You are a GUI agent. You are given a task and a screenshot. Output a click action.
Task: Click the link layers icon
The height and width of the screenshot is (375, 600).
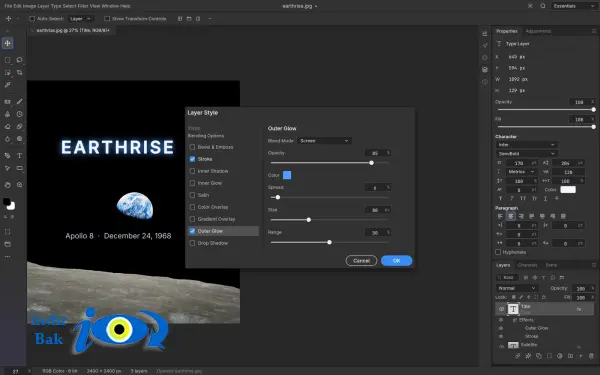(517, 356)
